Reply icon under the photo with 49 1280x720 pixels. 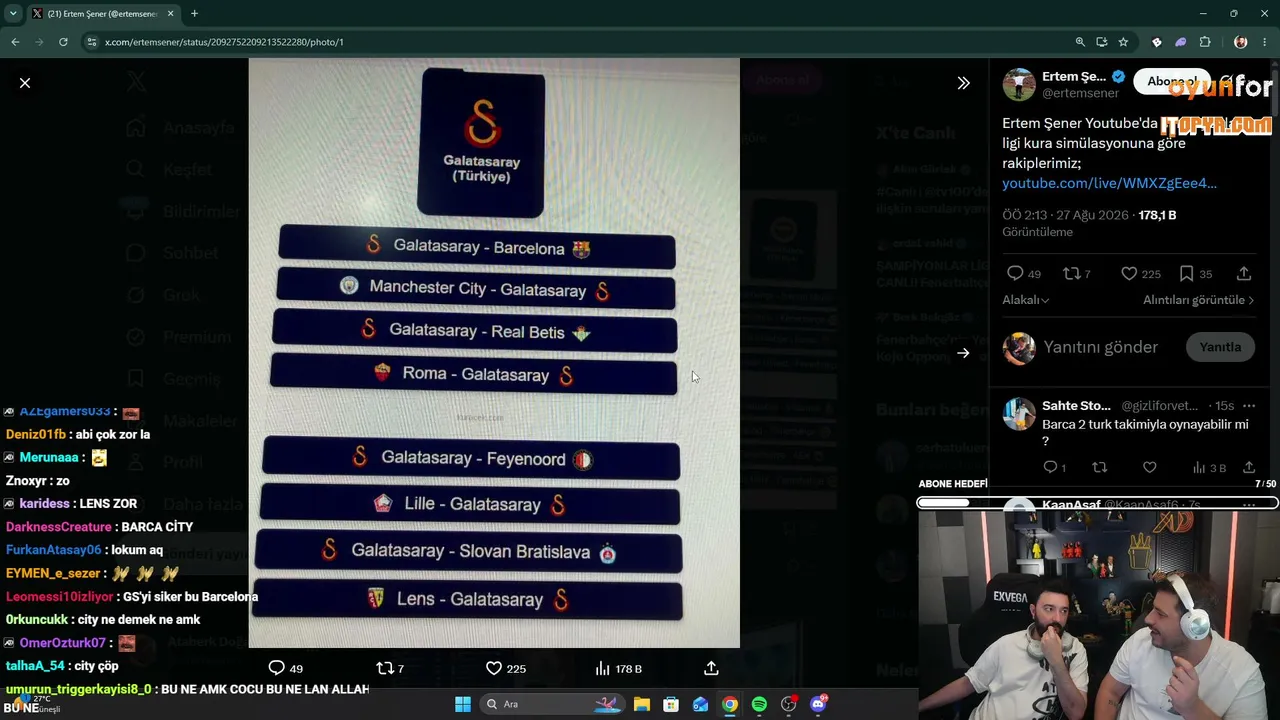[277, 668]
